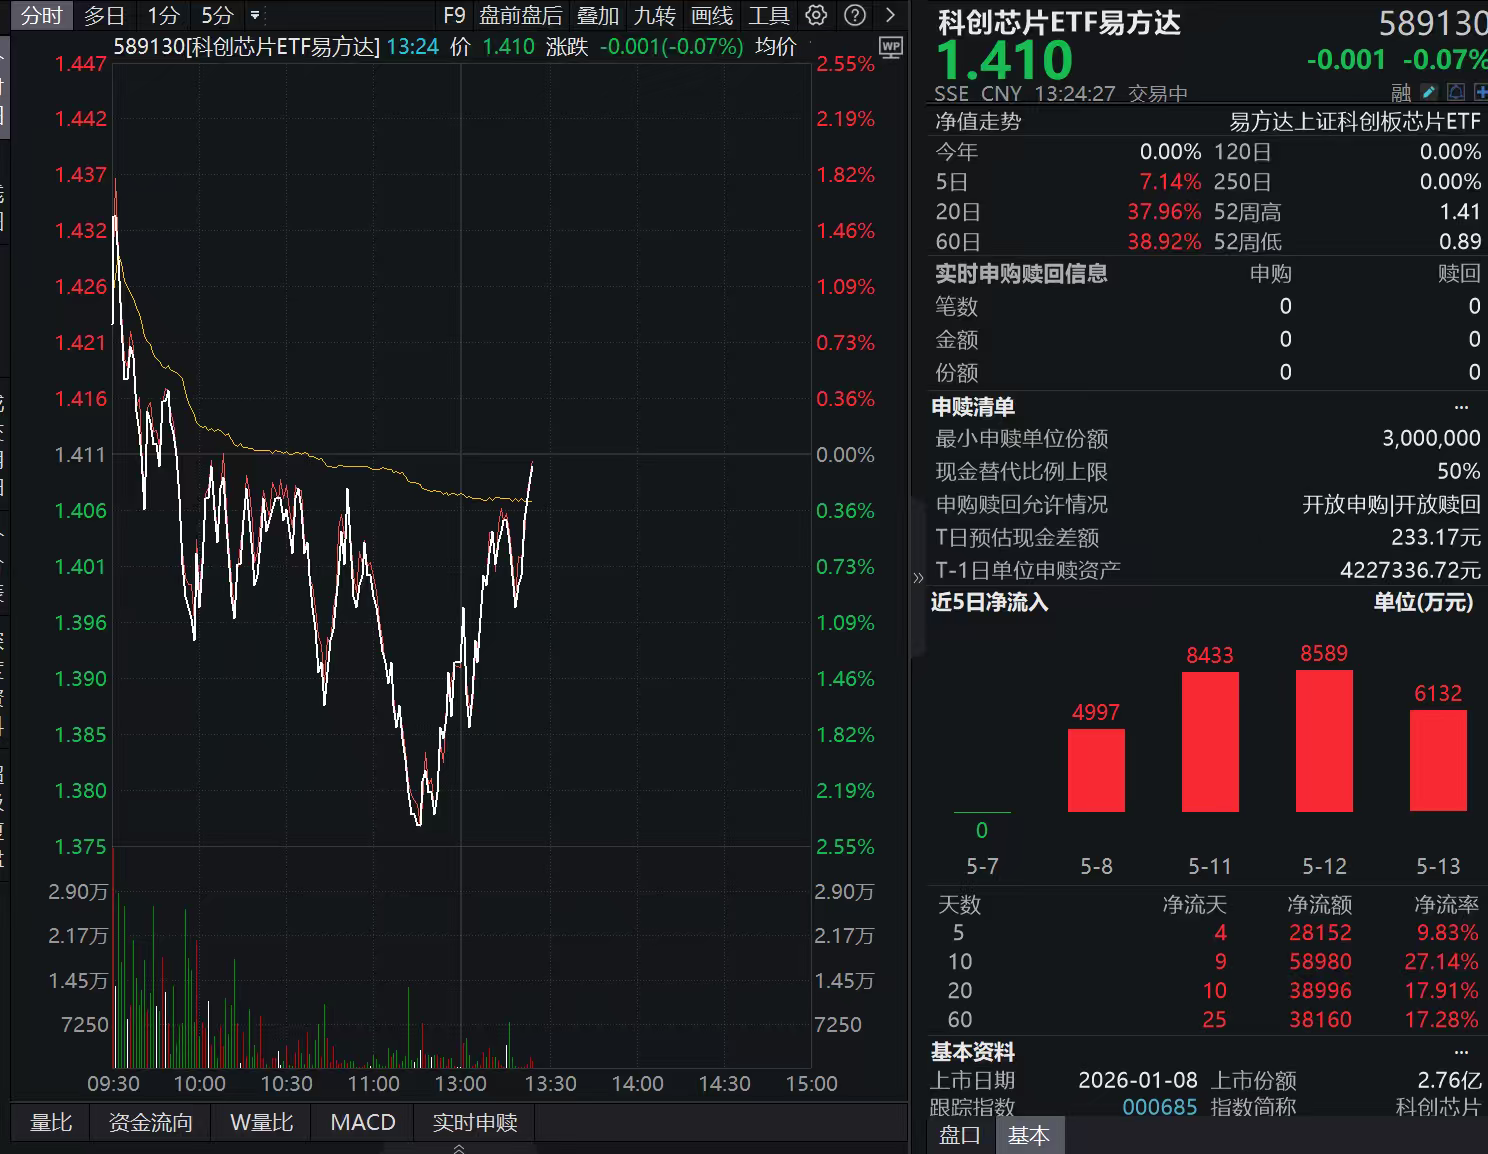Click the 52周低 value 0.89
This screenshot has width=1488, height=1154.
click(1460, 242)
